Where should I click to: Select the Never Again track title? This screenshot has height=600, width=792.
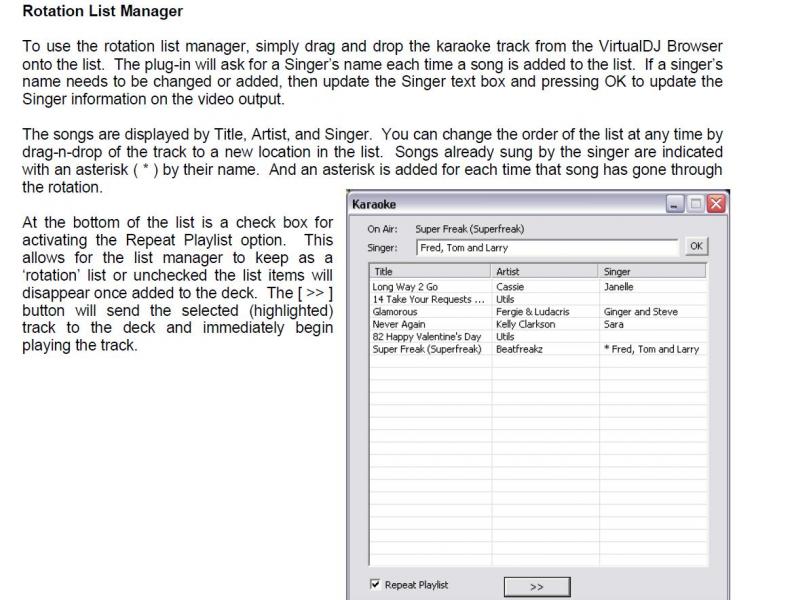coord(399,324)
